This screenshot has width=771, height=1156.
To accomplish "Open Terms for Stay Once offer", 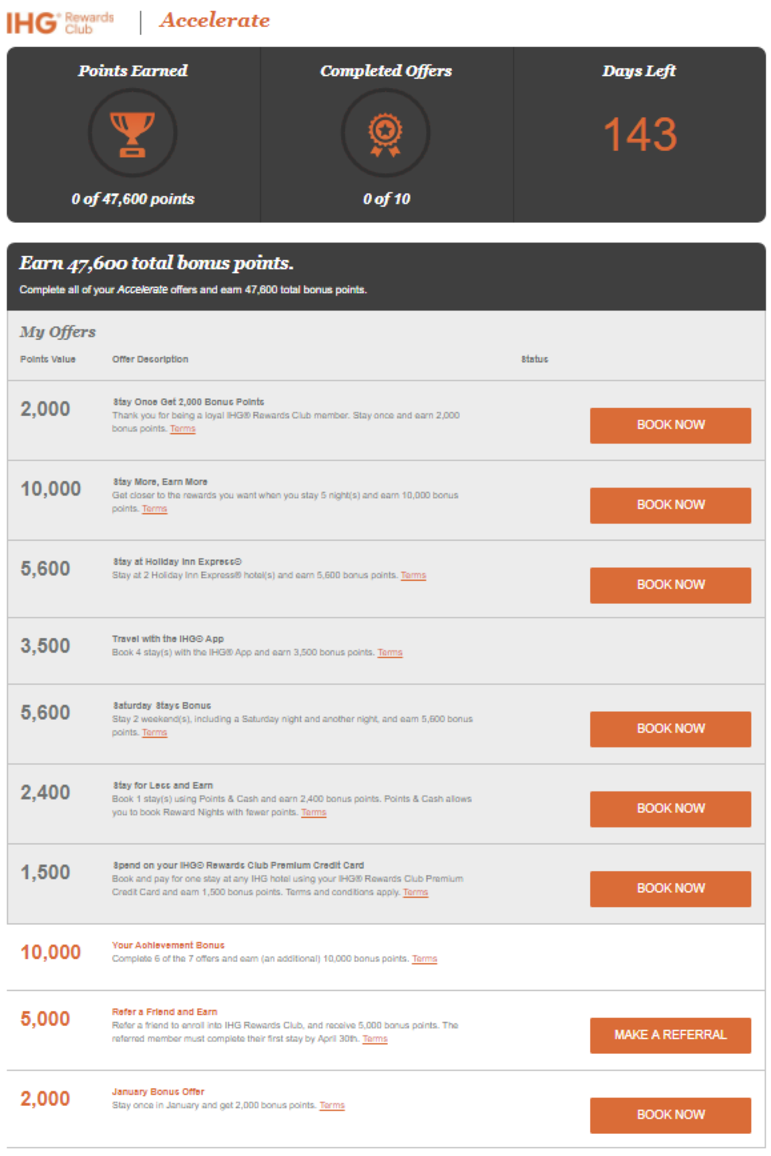I will coord(183,429).
